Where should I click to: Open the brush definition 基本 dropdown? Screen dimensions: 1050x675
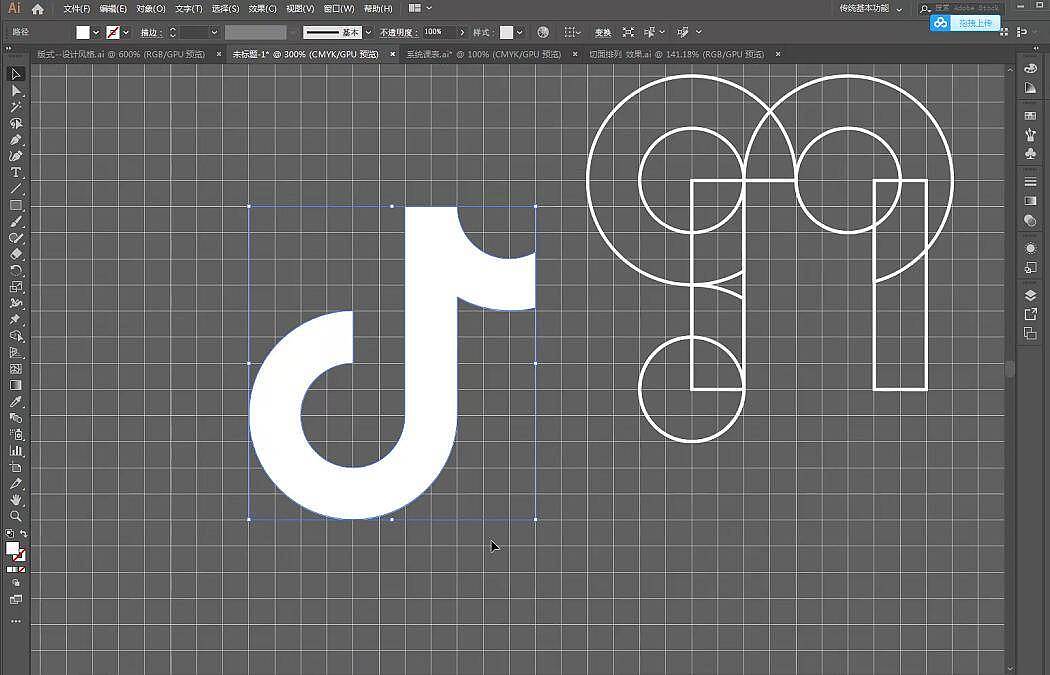368,32
